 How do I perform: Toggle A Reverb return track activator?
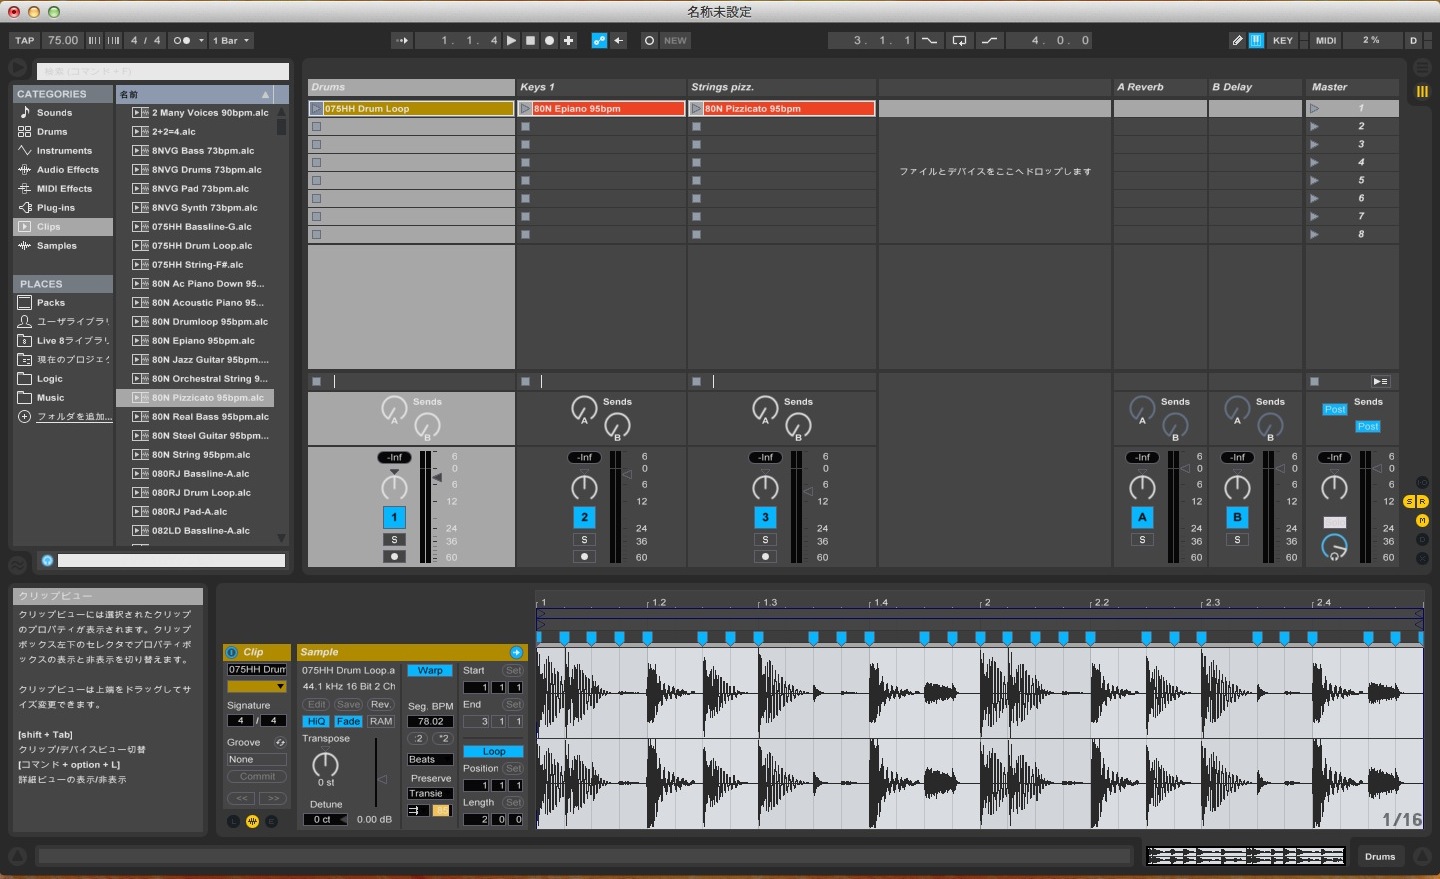(x=1142, y=518)
